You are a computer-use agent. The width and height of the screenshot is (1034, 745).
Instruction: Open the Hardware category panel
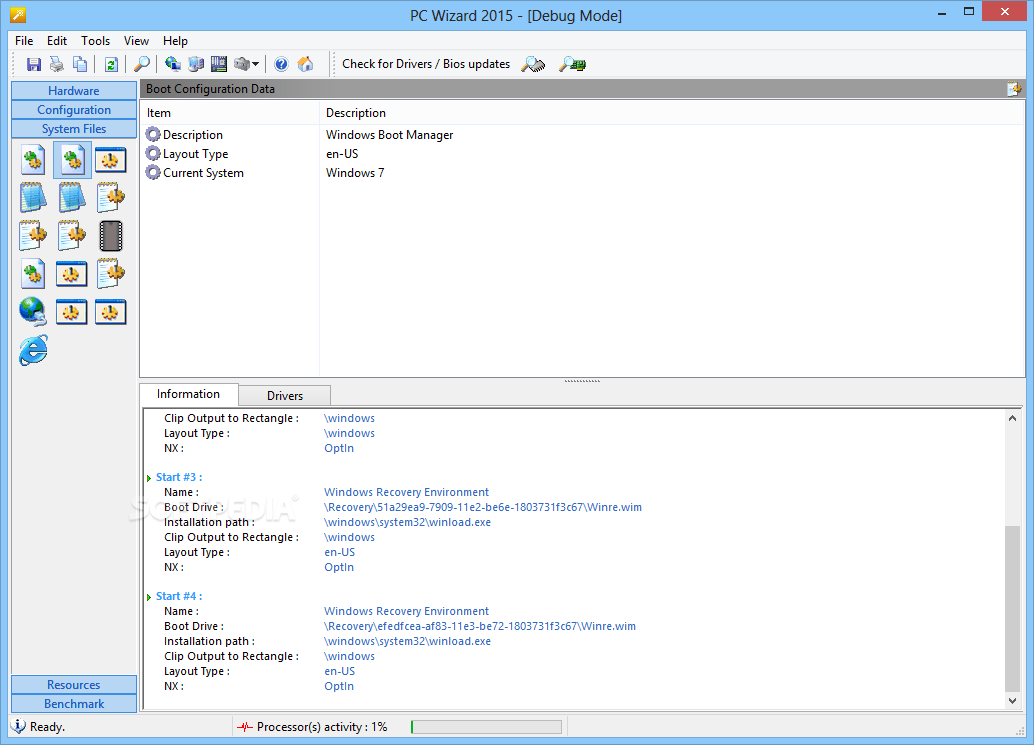point(74,90)
